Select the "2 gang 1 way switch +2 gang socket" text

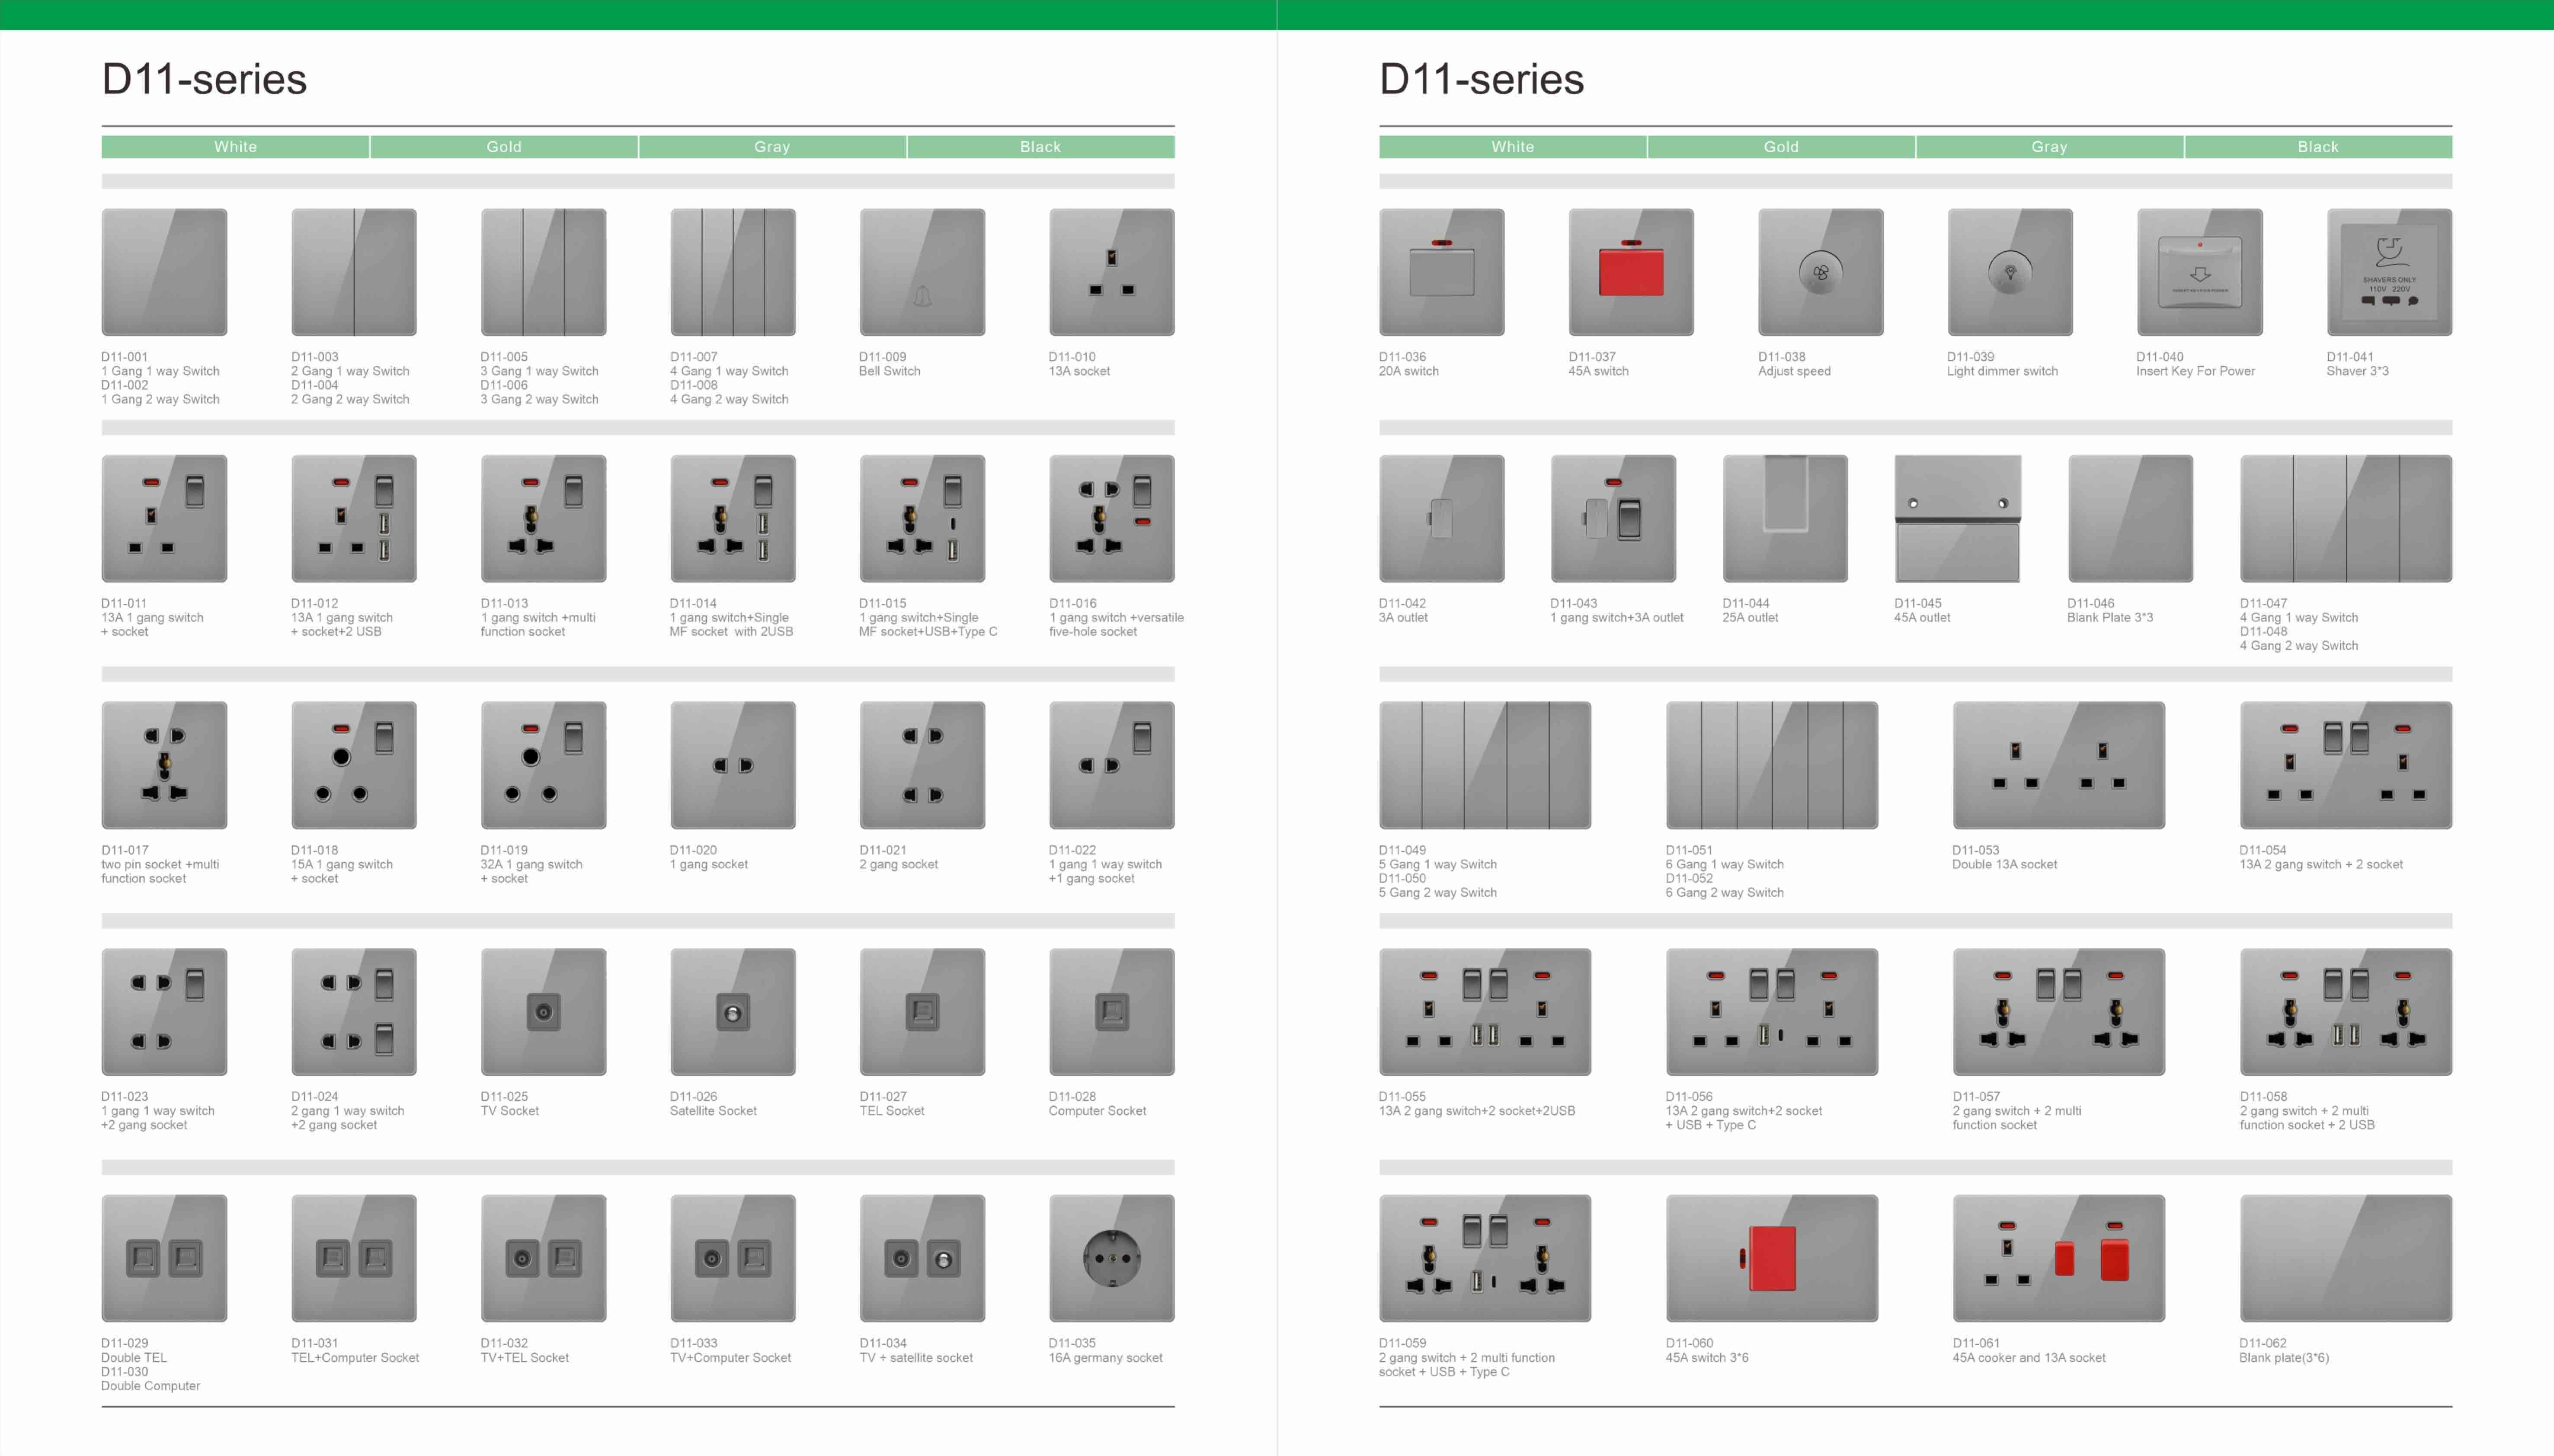pyautogui.click(x=348, y=1118)
